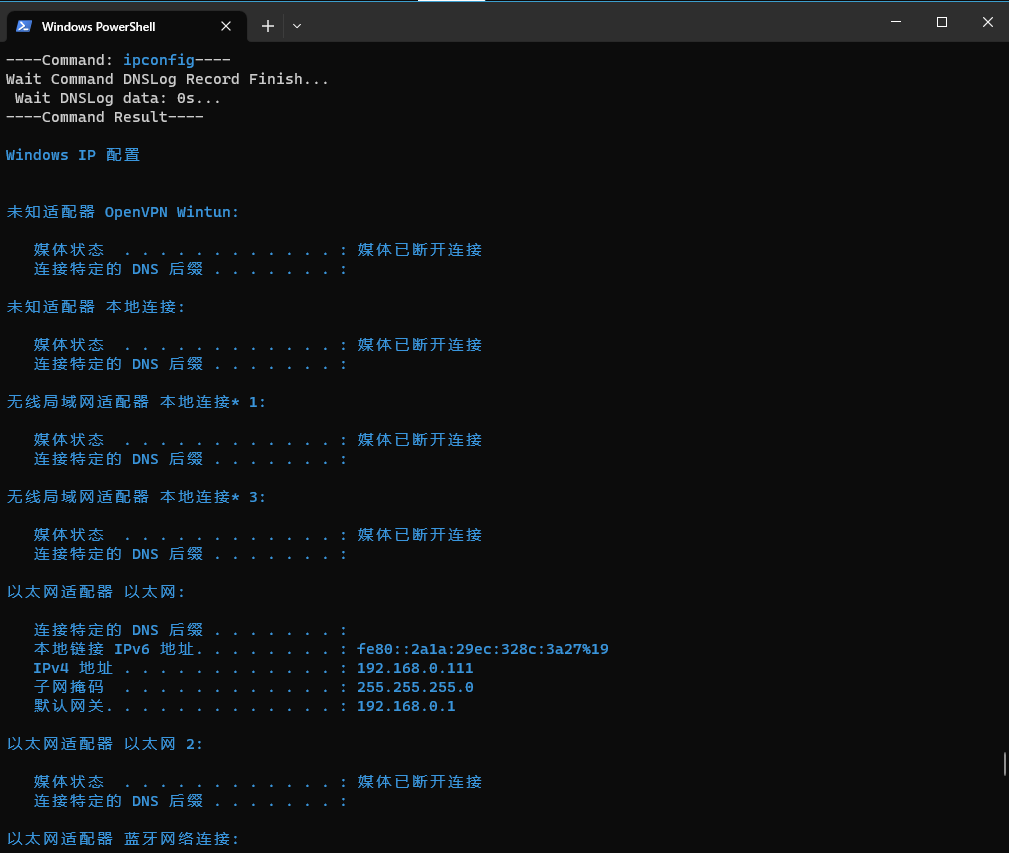Screen dimensions: 1009x853
Task: Click the 以太网 2 adapter heading
Action: [x=106, y=744]
